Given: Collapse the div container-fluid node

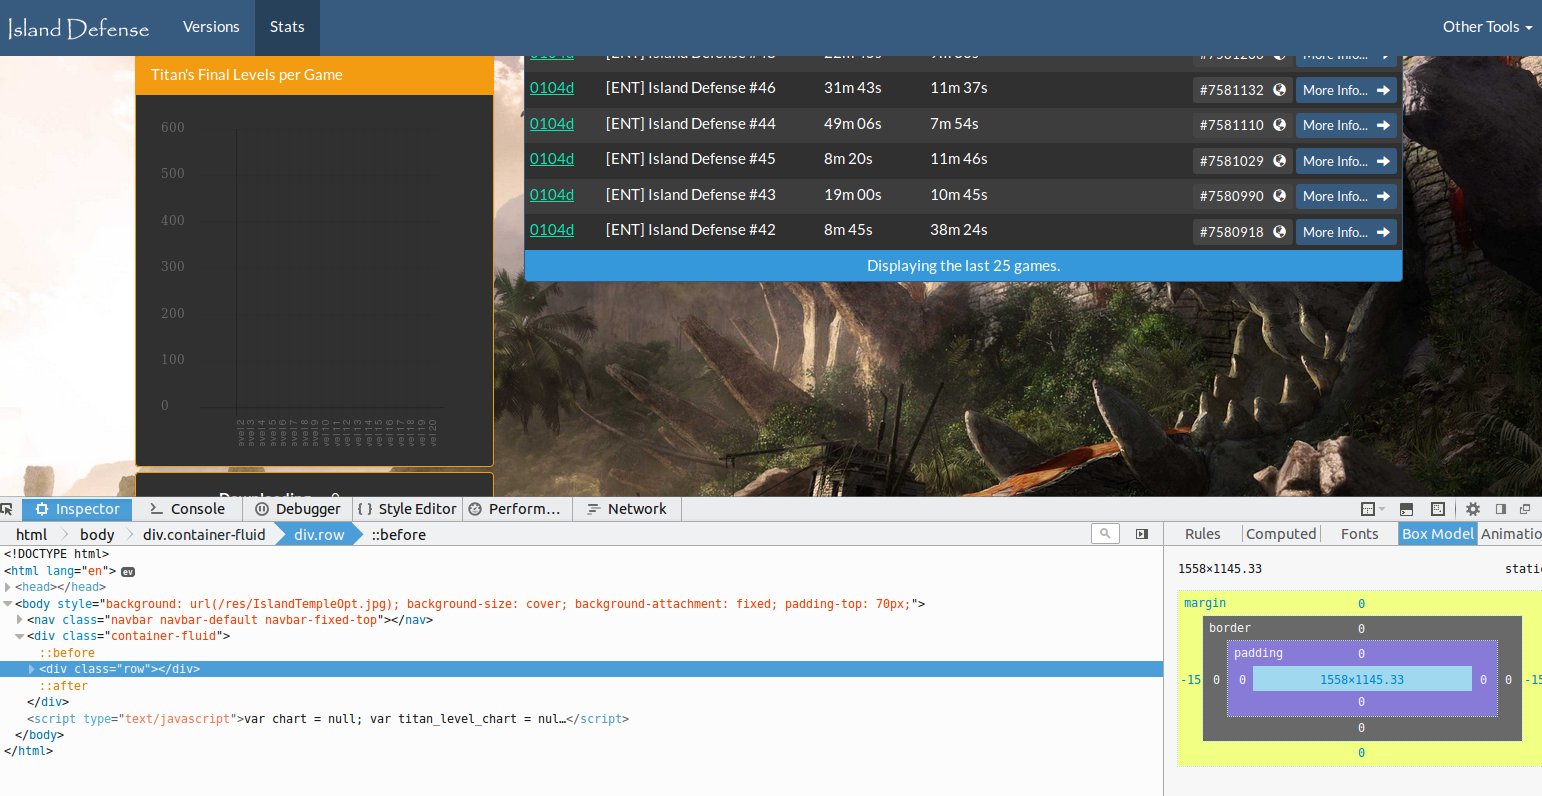Looking at the screenshot, I should click(20, 636).
